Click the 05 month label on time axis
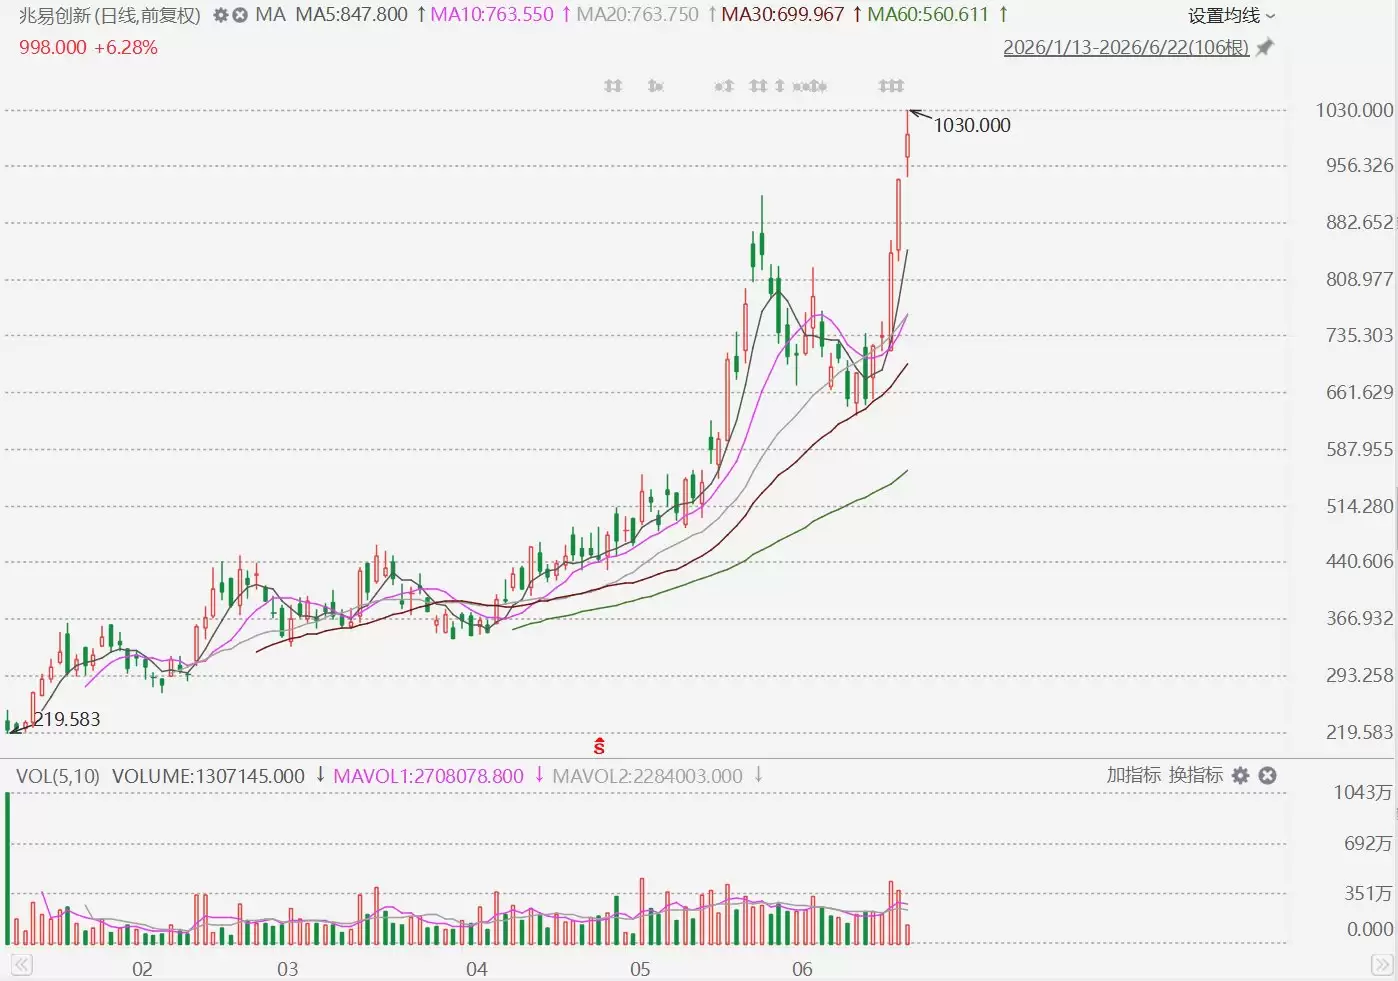Viewport: 1398px width, 981px height. [640, 969]
